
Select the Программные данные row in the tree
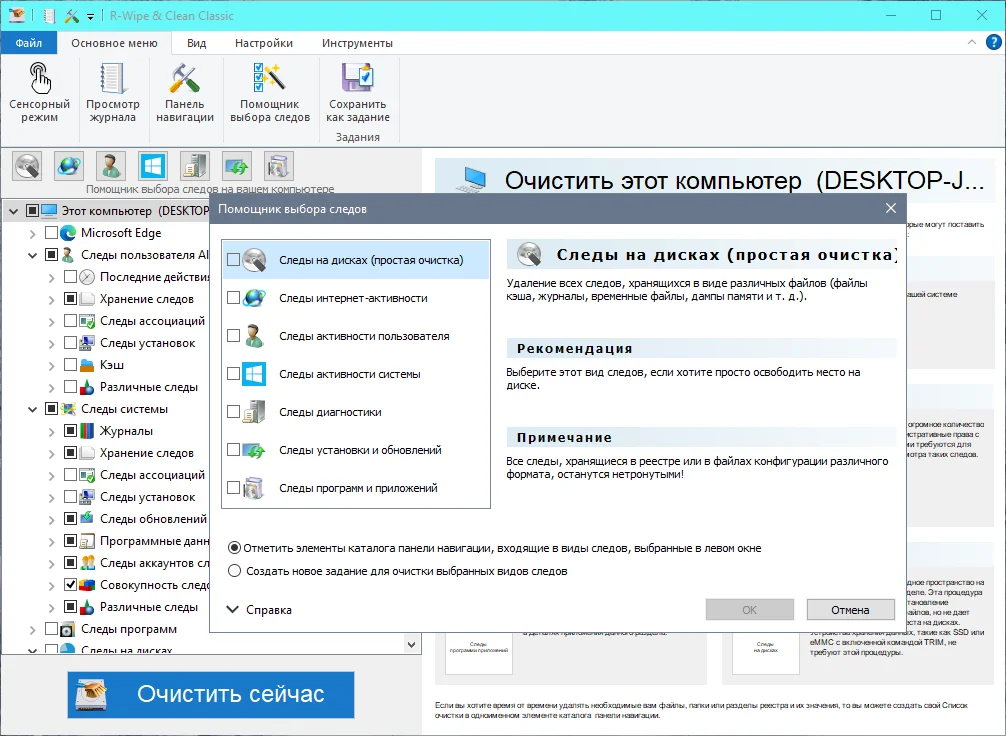(x=154, y=541)
